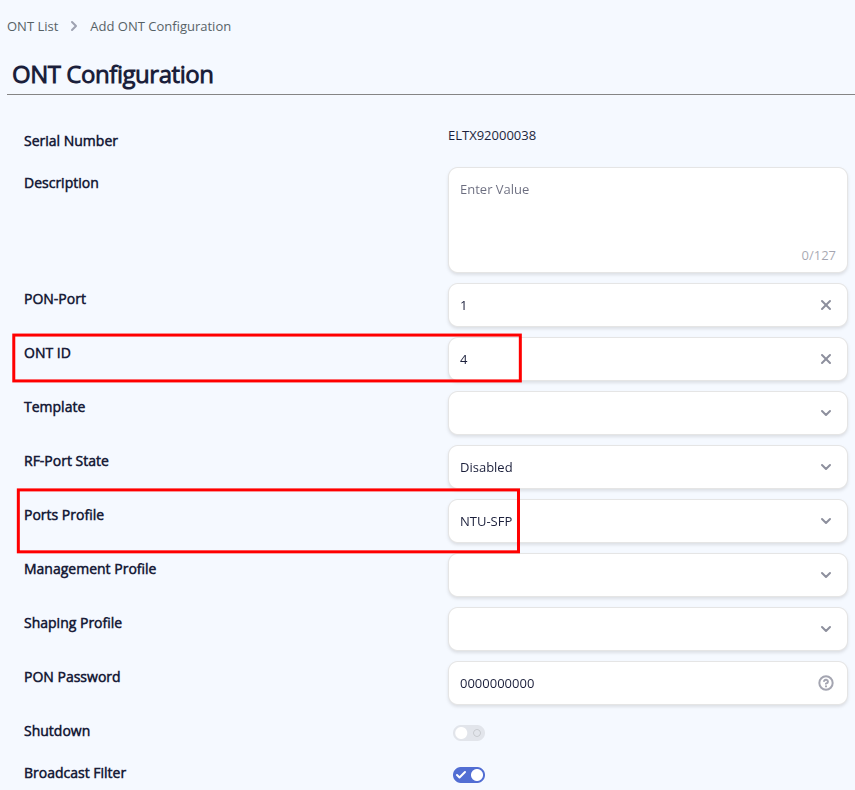Image resolution: width=855 pixels, height=790 pixels.
Task: Toggle the Shutdown switch
Action: click(469, 733)
